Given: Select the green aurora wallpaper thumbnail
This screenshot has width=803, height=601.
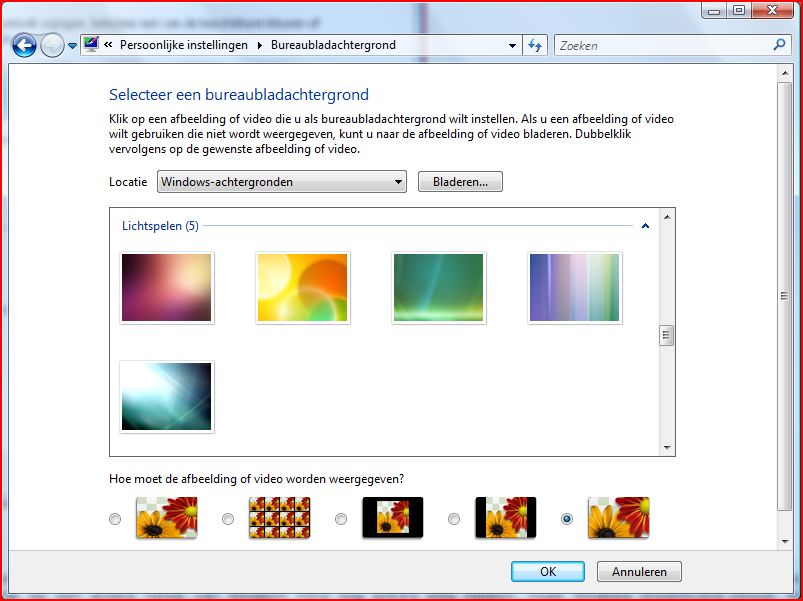Looking at the screenshot, I should 439,287.
